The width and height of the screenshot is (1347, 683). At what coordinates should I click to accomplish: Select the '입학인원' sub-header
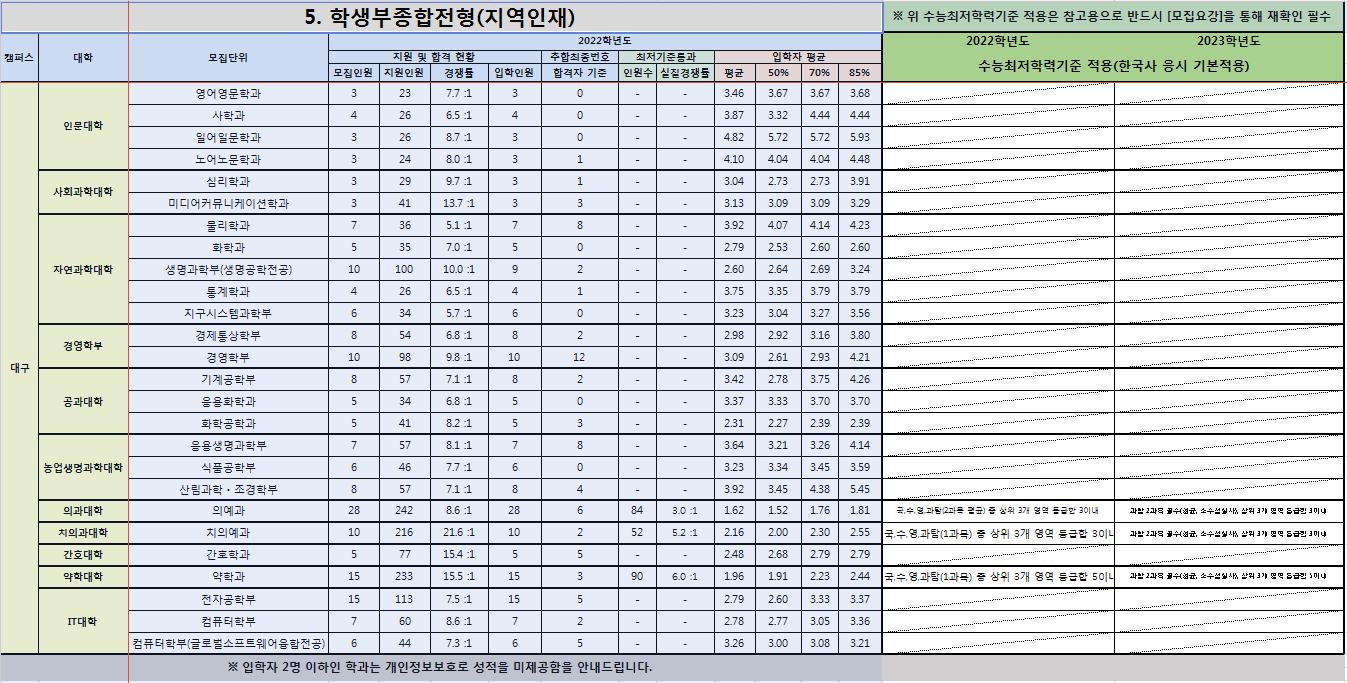point(514,73)
